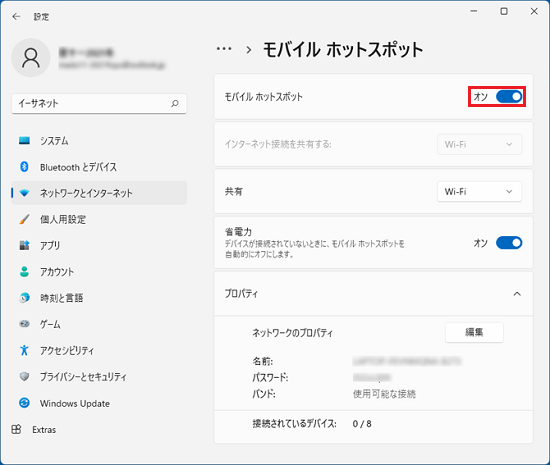Select ネットワークとインターネット category

point(99,193)
